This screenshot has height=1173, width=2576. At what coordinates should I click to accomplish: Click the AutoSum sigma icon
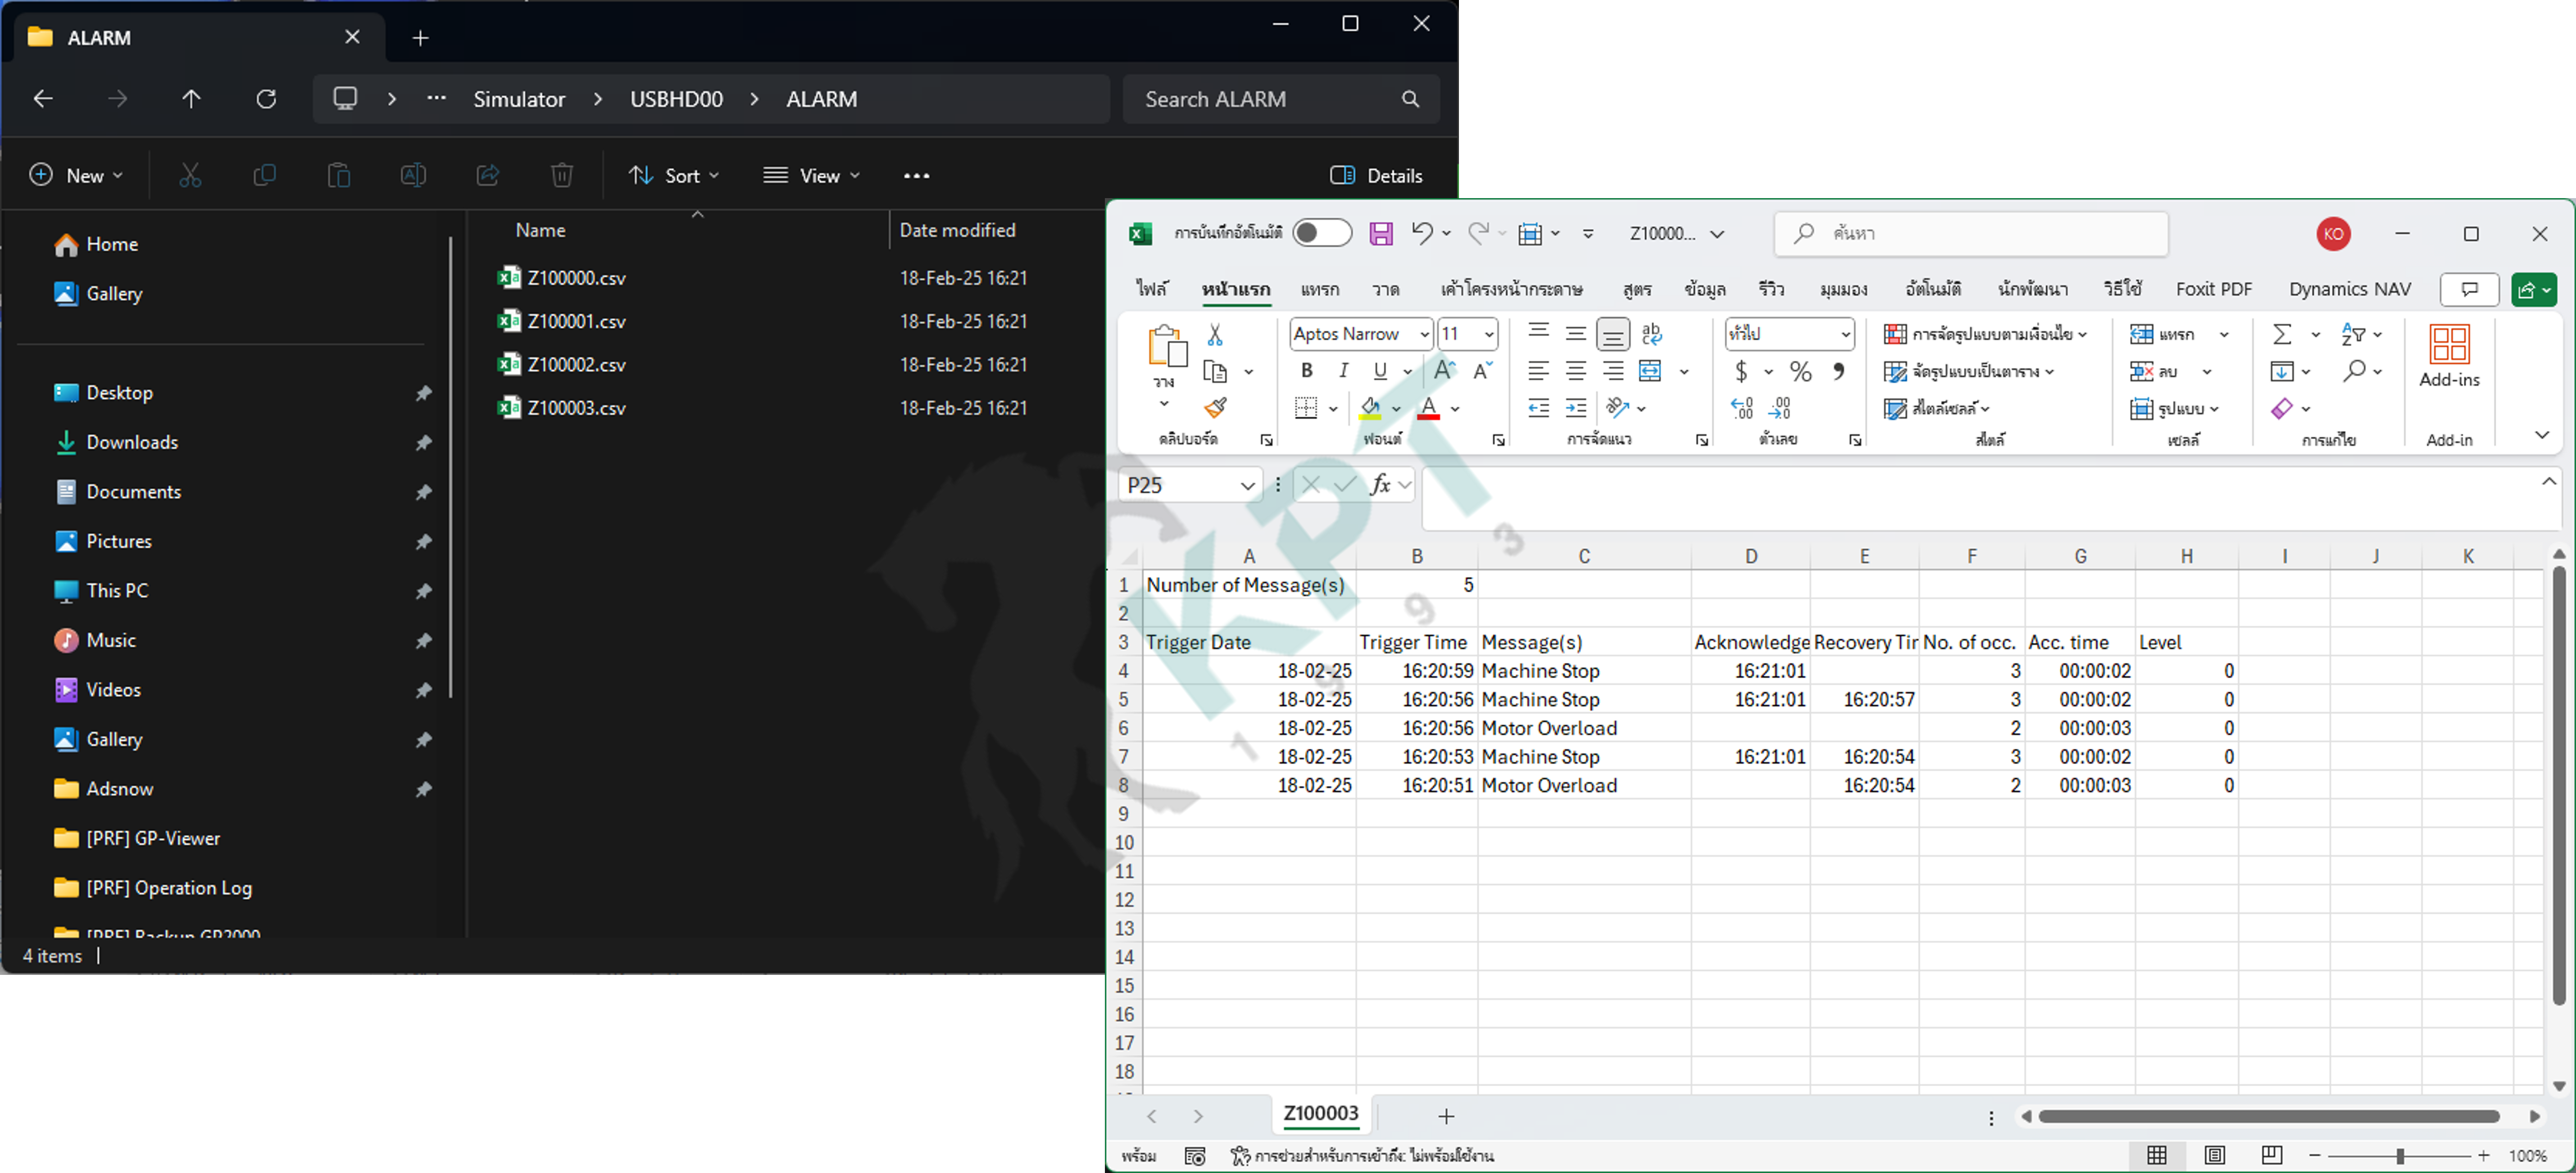coord(2282,334)
